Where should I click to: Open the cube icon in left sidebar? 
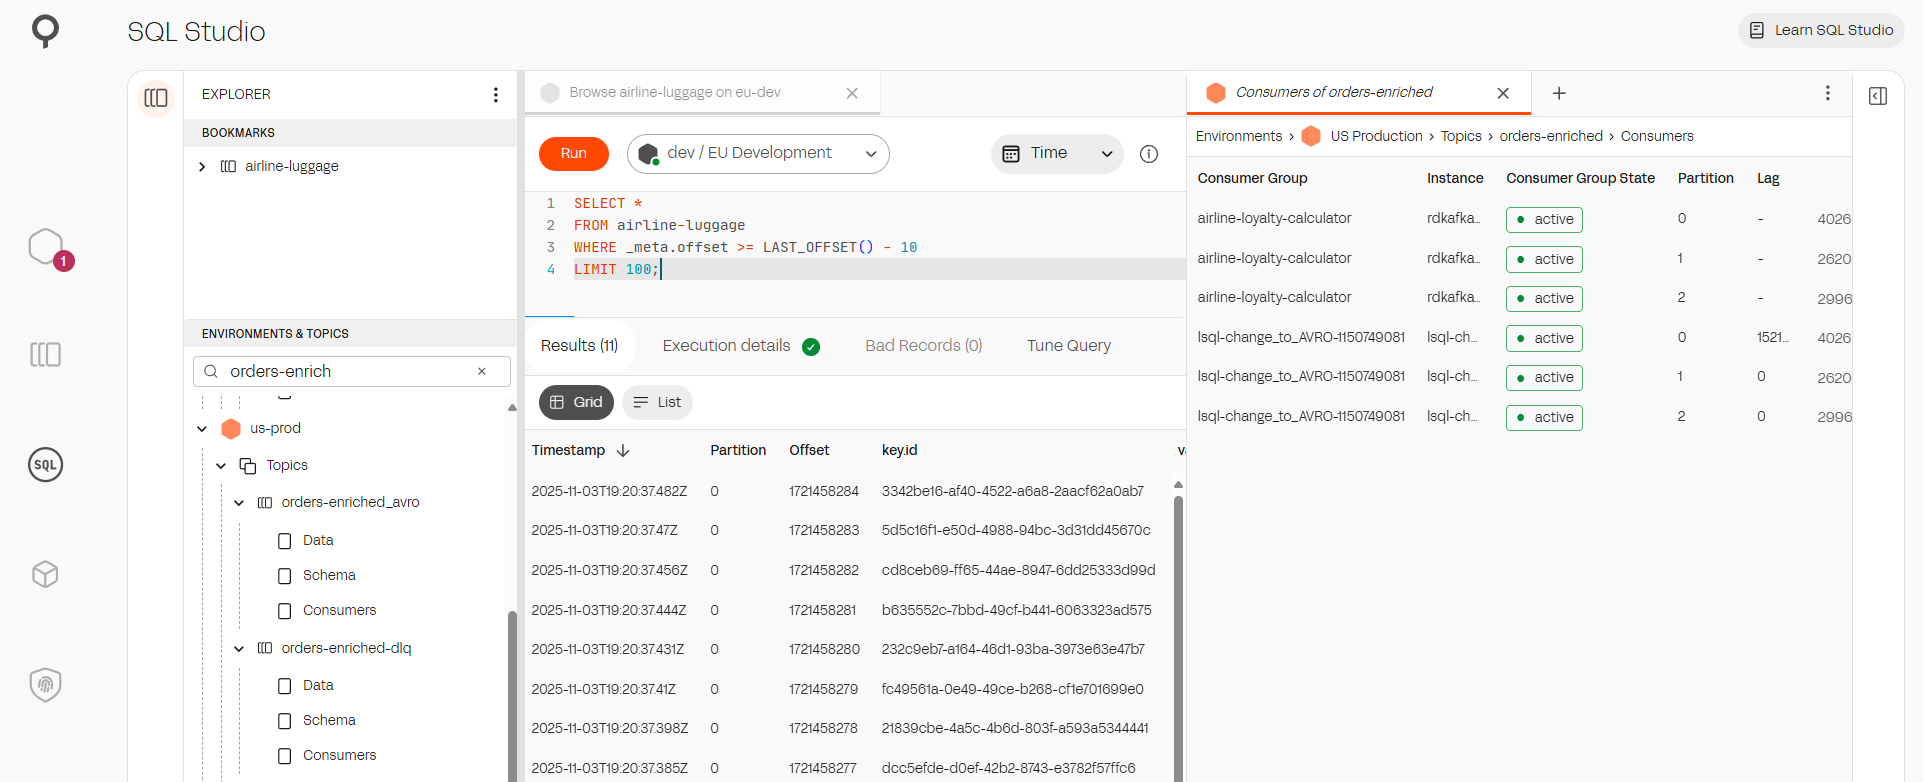(45, 574)
